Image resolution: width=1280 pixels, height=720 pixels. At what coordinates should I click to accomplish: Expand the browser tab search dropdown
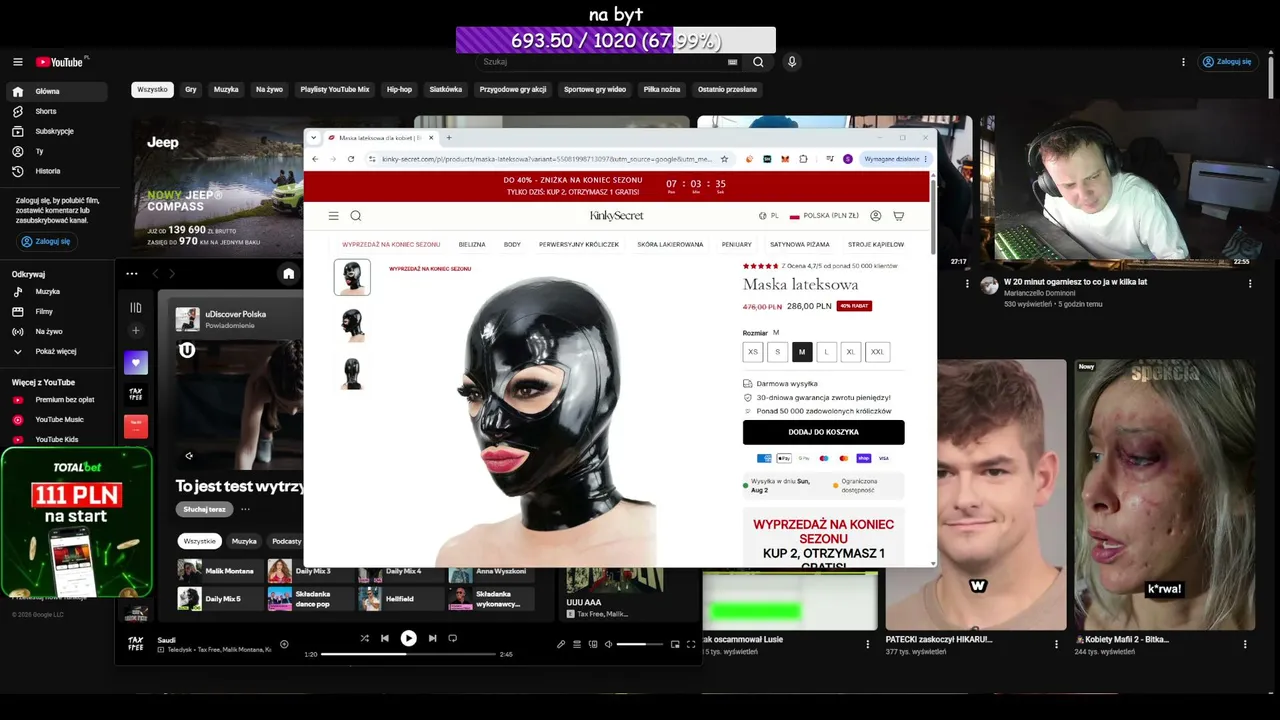pos(314,138)
